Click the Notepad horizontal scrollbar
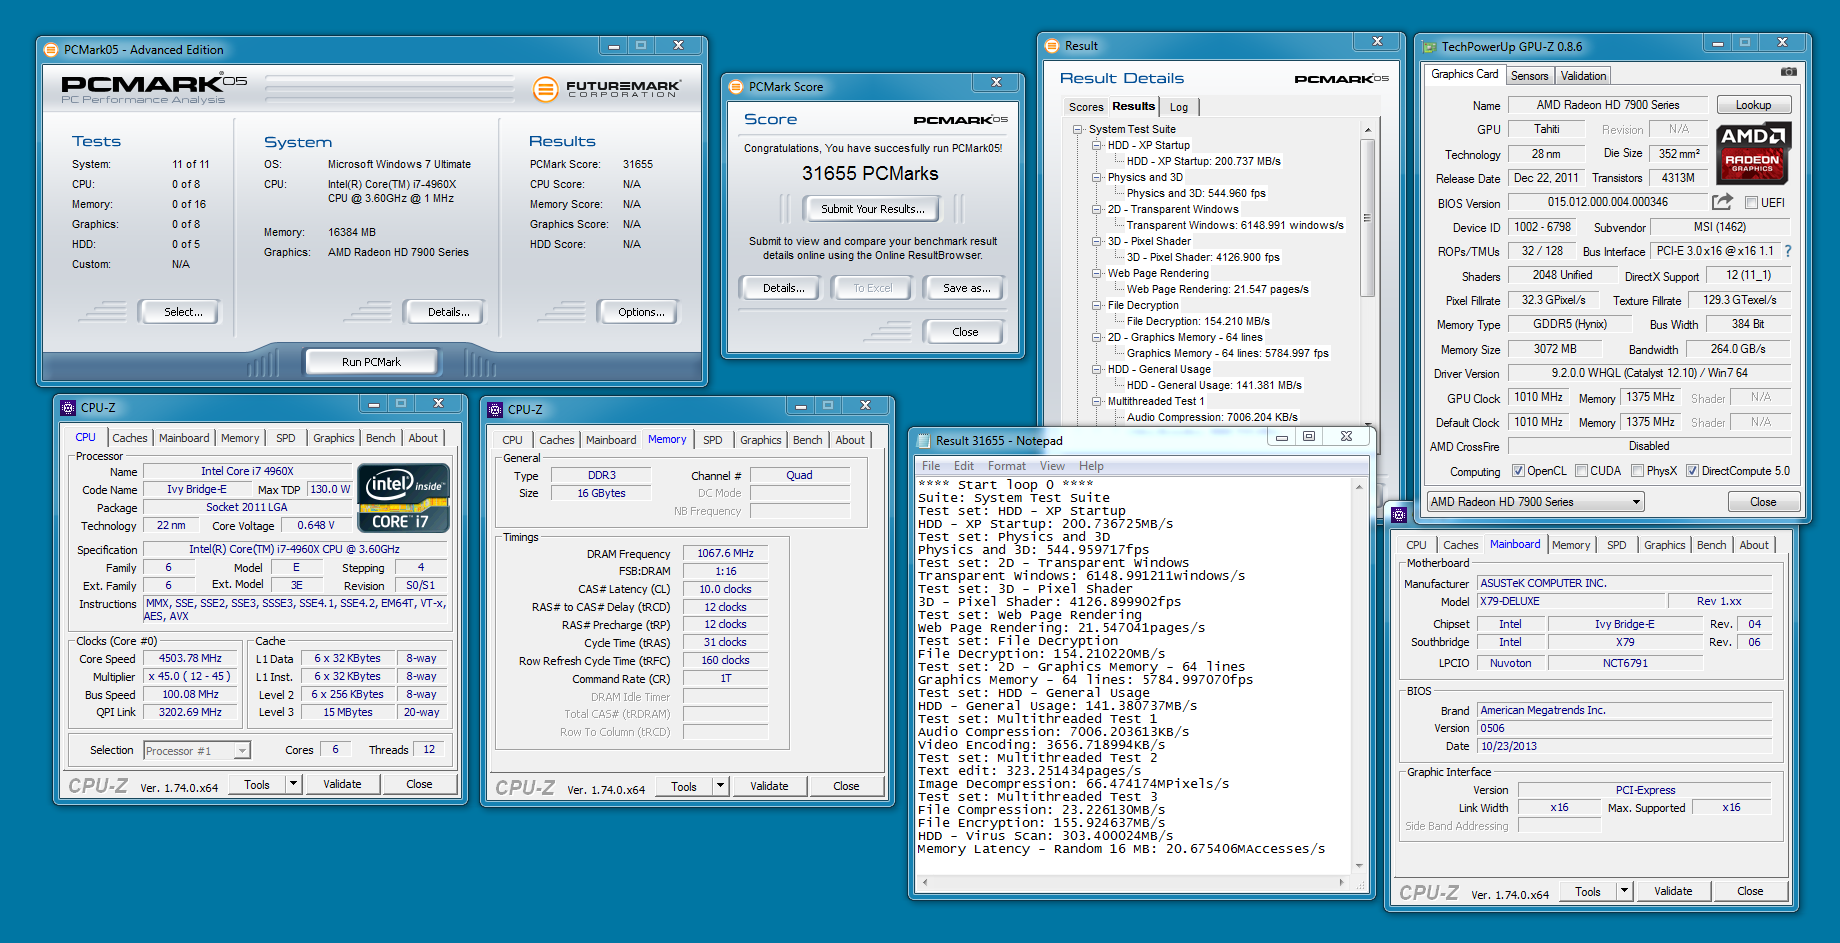This screenshot has height=943, width=1840. click(x=1135, y=882)
